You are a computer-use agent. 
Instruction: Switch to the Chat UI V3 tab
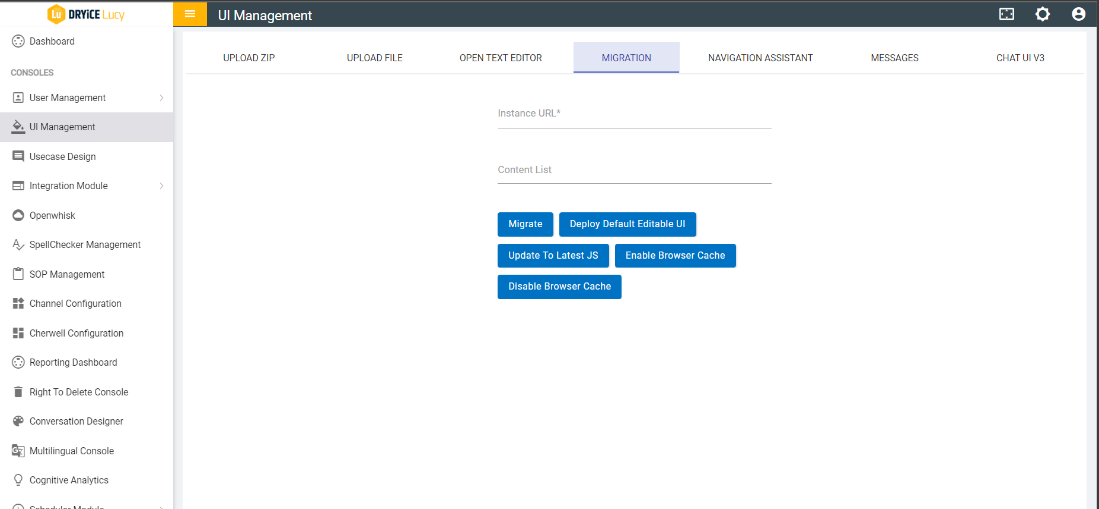coord(1020,57)
